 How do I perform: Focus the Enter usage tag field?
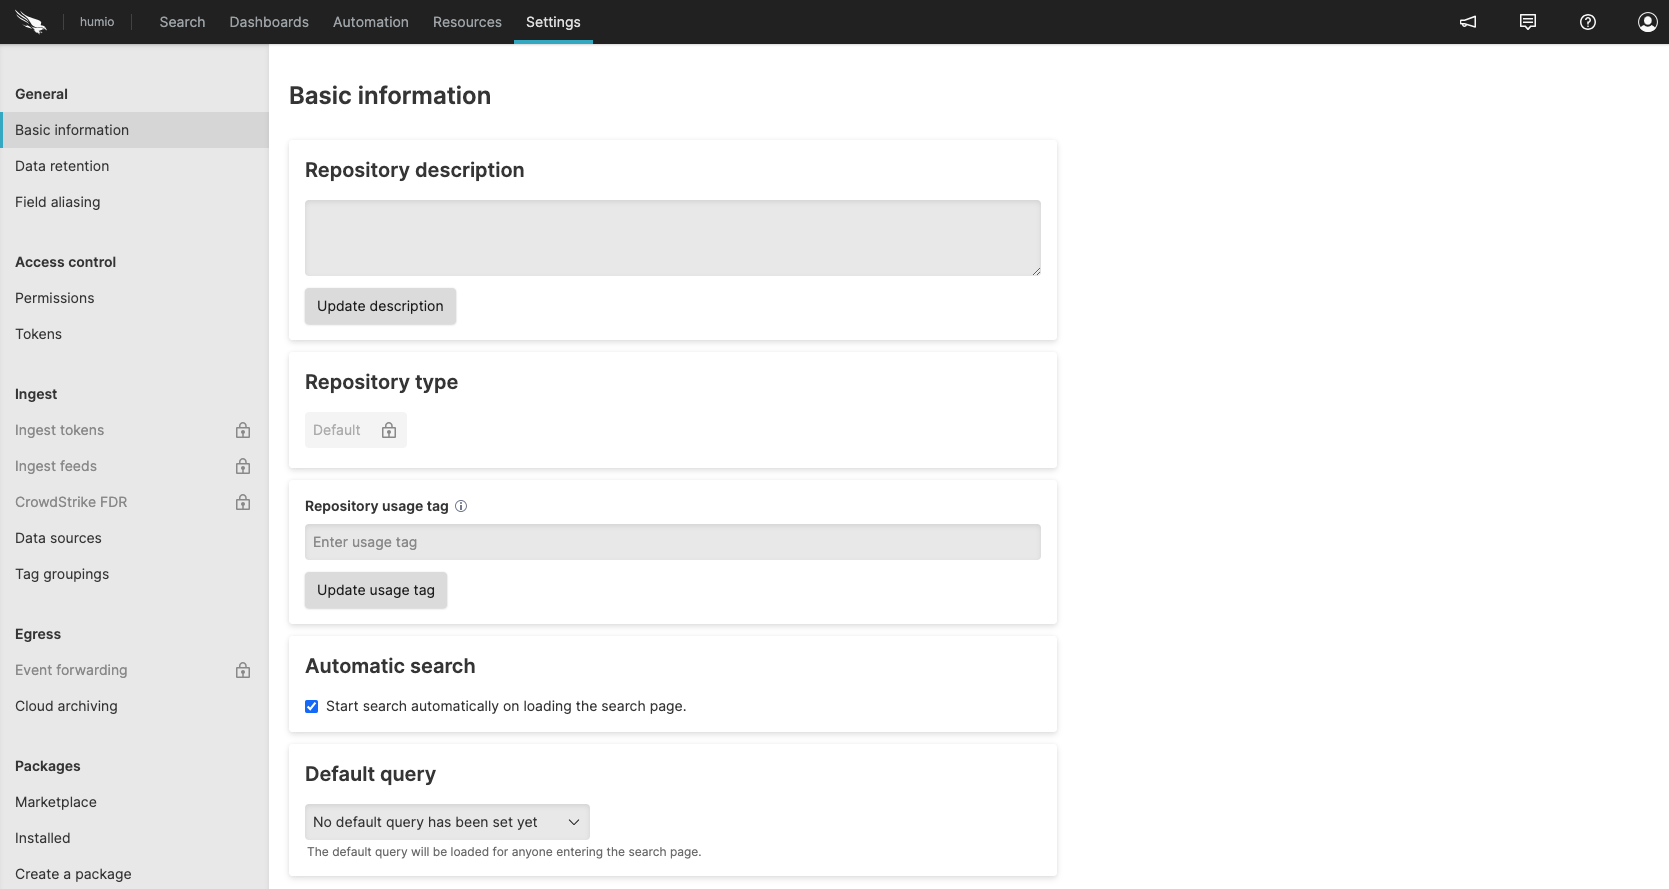click(672, 542)
